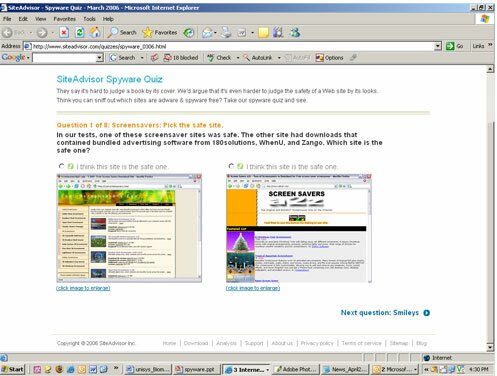Expand the Check button dropdown arrow
The image size is (497, 376).
pyautogui.click(x=238, y=58)
